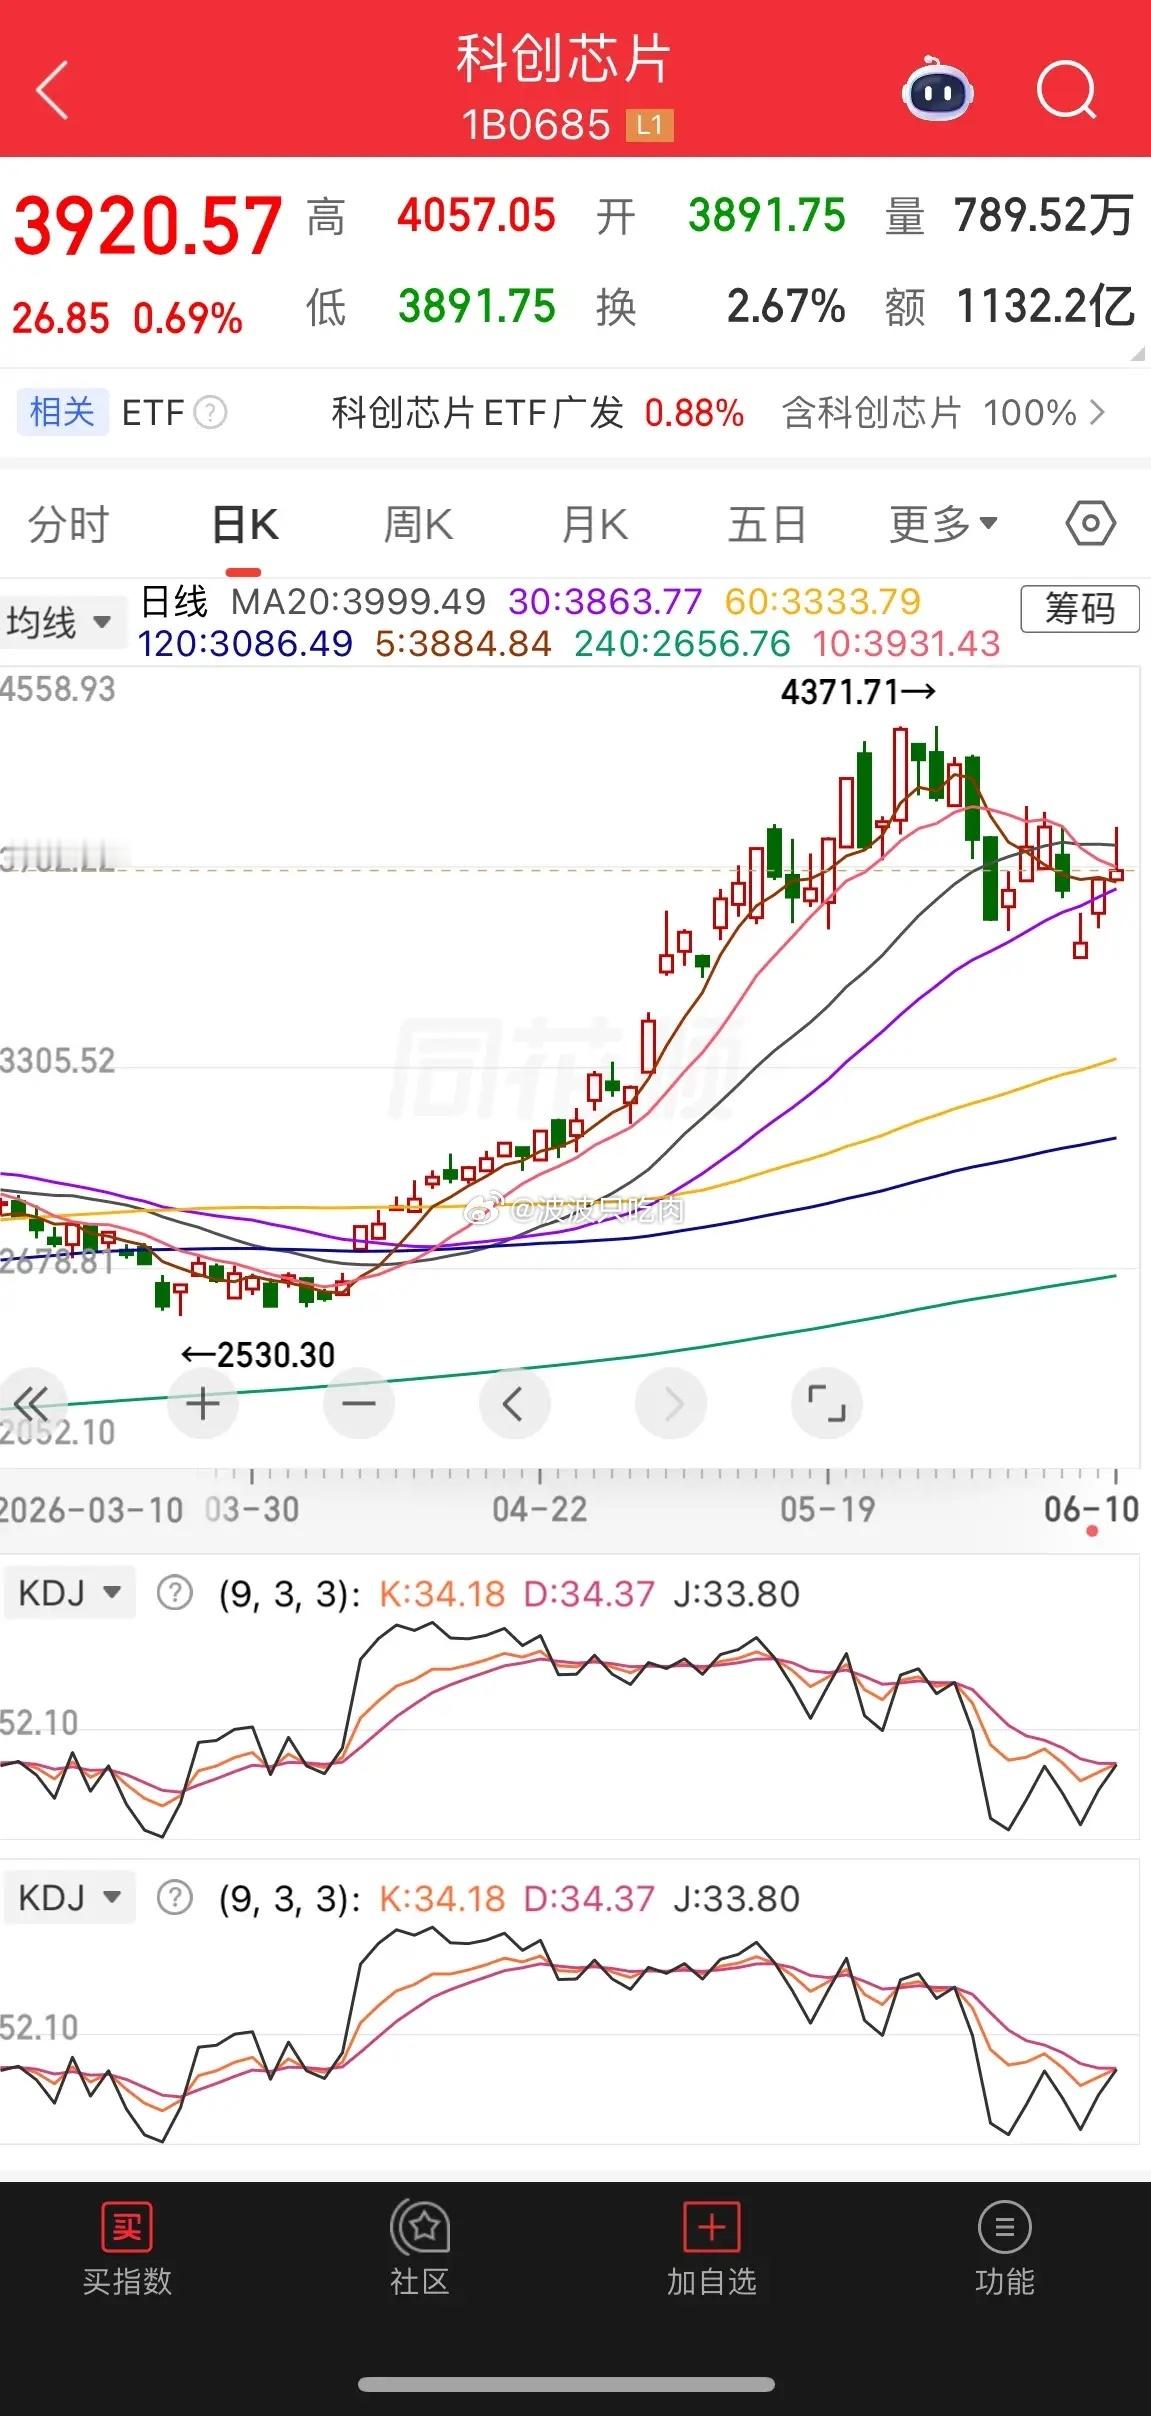
Task: Jump to earliest with double-left arrows
Action: pos(31,1404)
